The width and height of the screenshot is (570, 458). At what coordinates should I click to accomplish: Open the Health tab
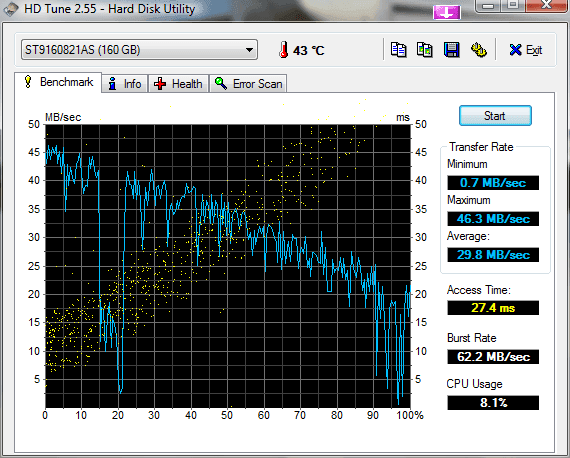tap(178, 84)
